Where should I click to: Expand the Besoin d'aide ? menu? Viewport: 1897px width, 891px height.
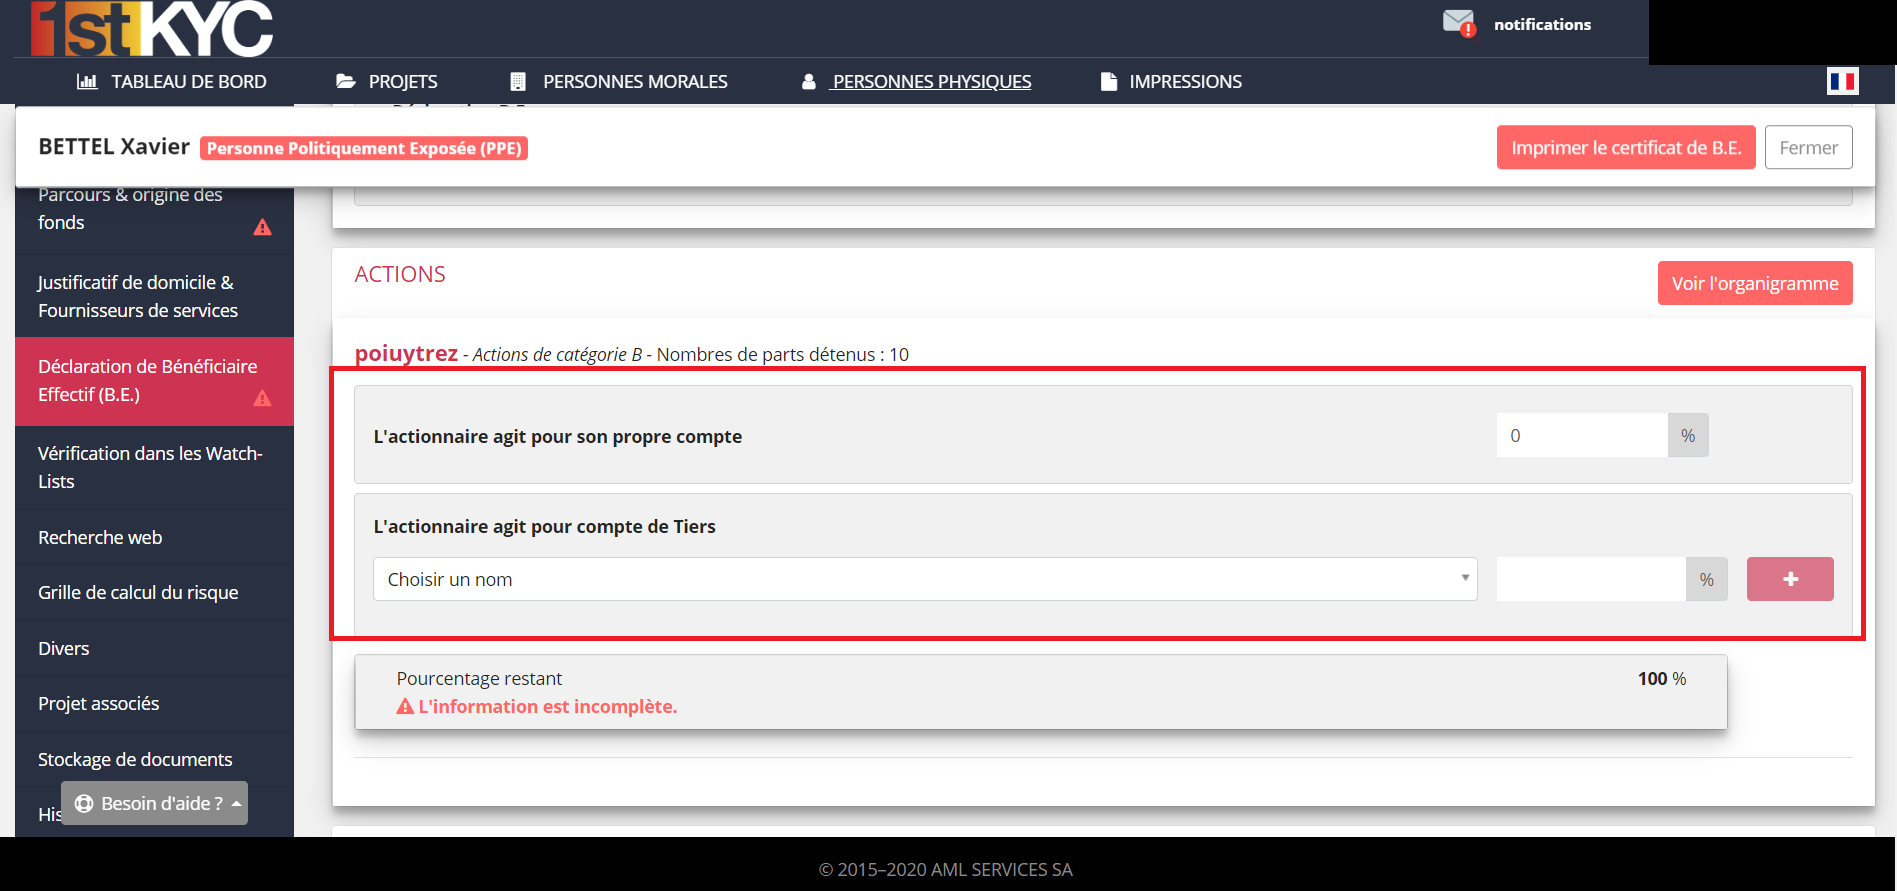pos(154,803)
